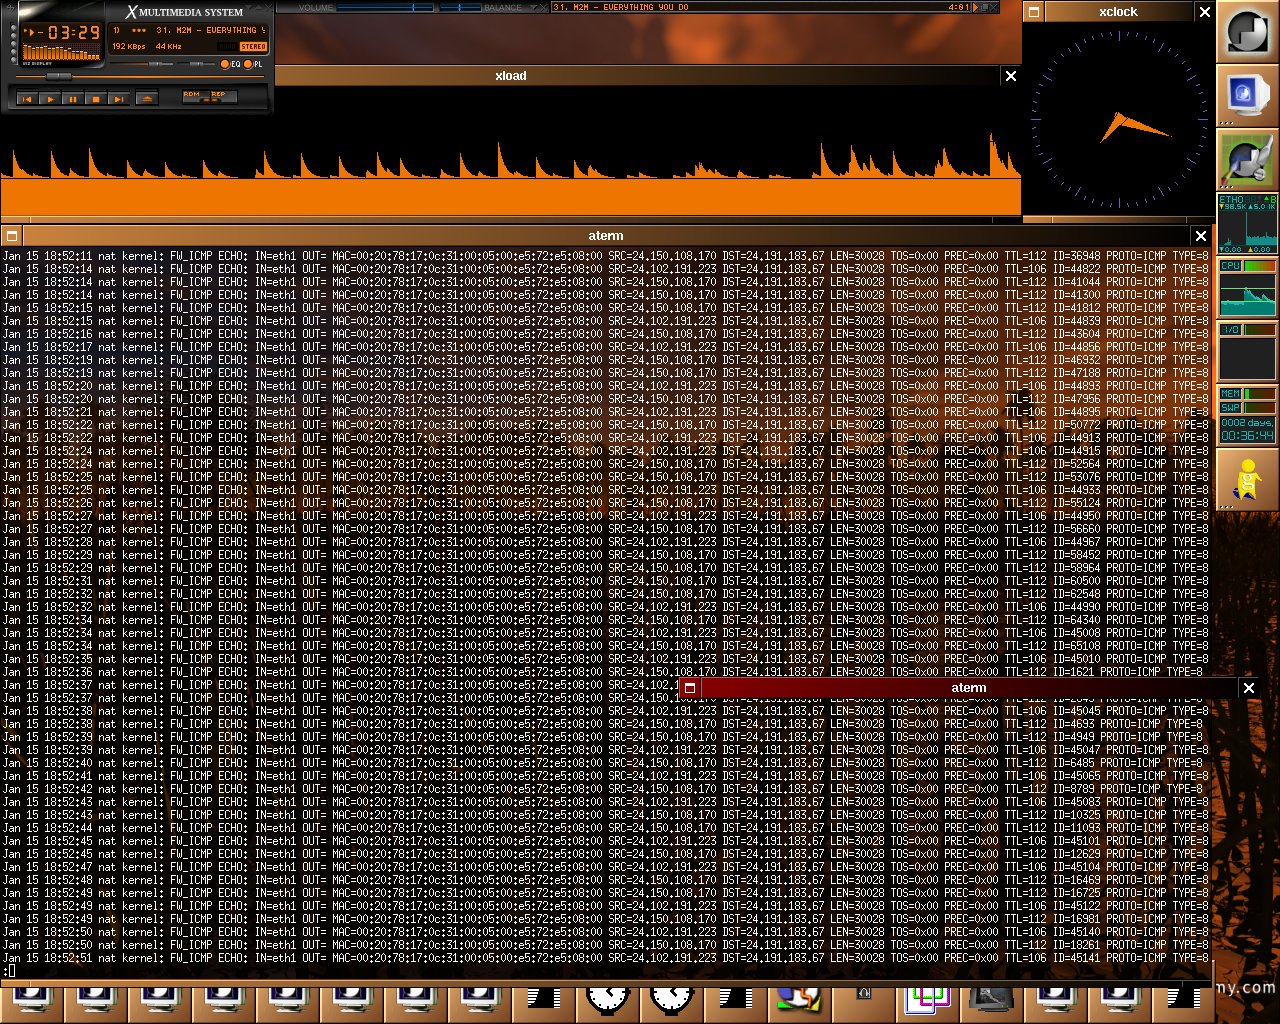Click the XMMS song seek bar
This screenshot has width=1280, height=1024.
click(x=140, y=78)
